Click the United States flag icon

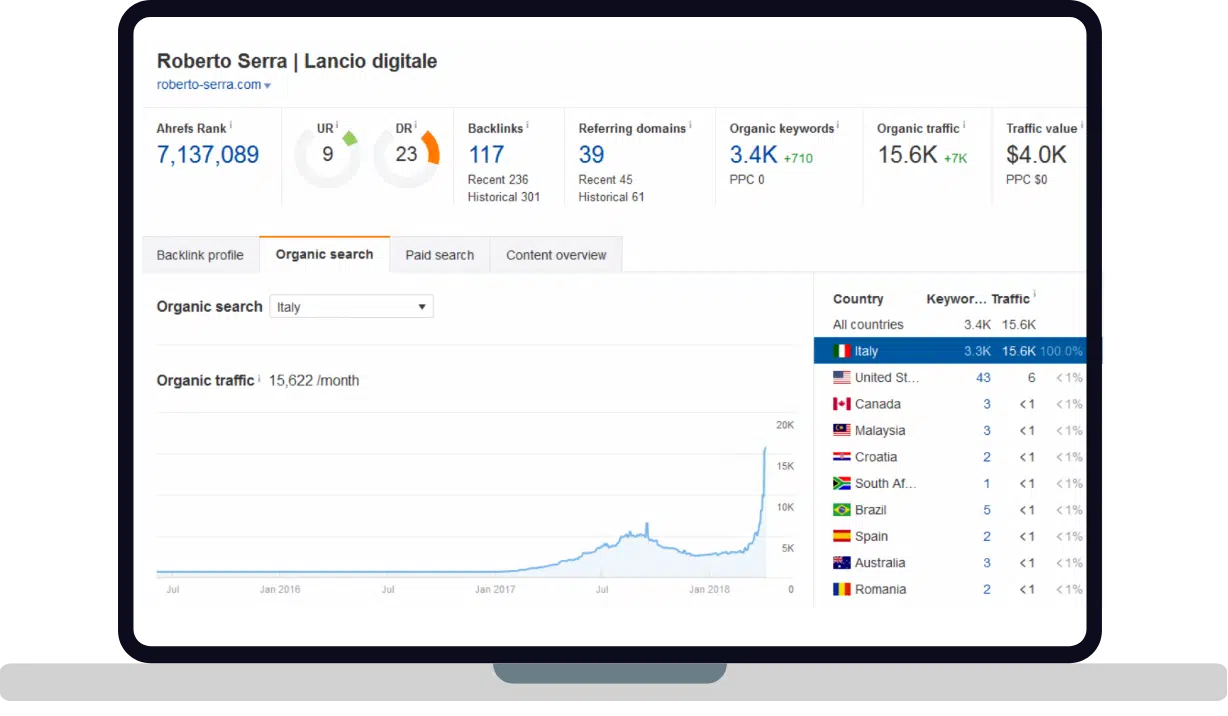coord(842,378)
